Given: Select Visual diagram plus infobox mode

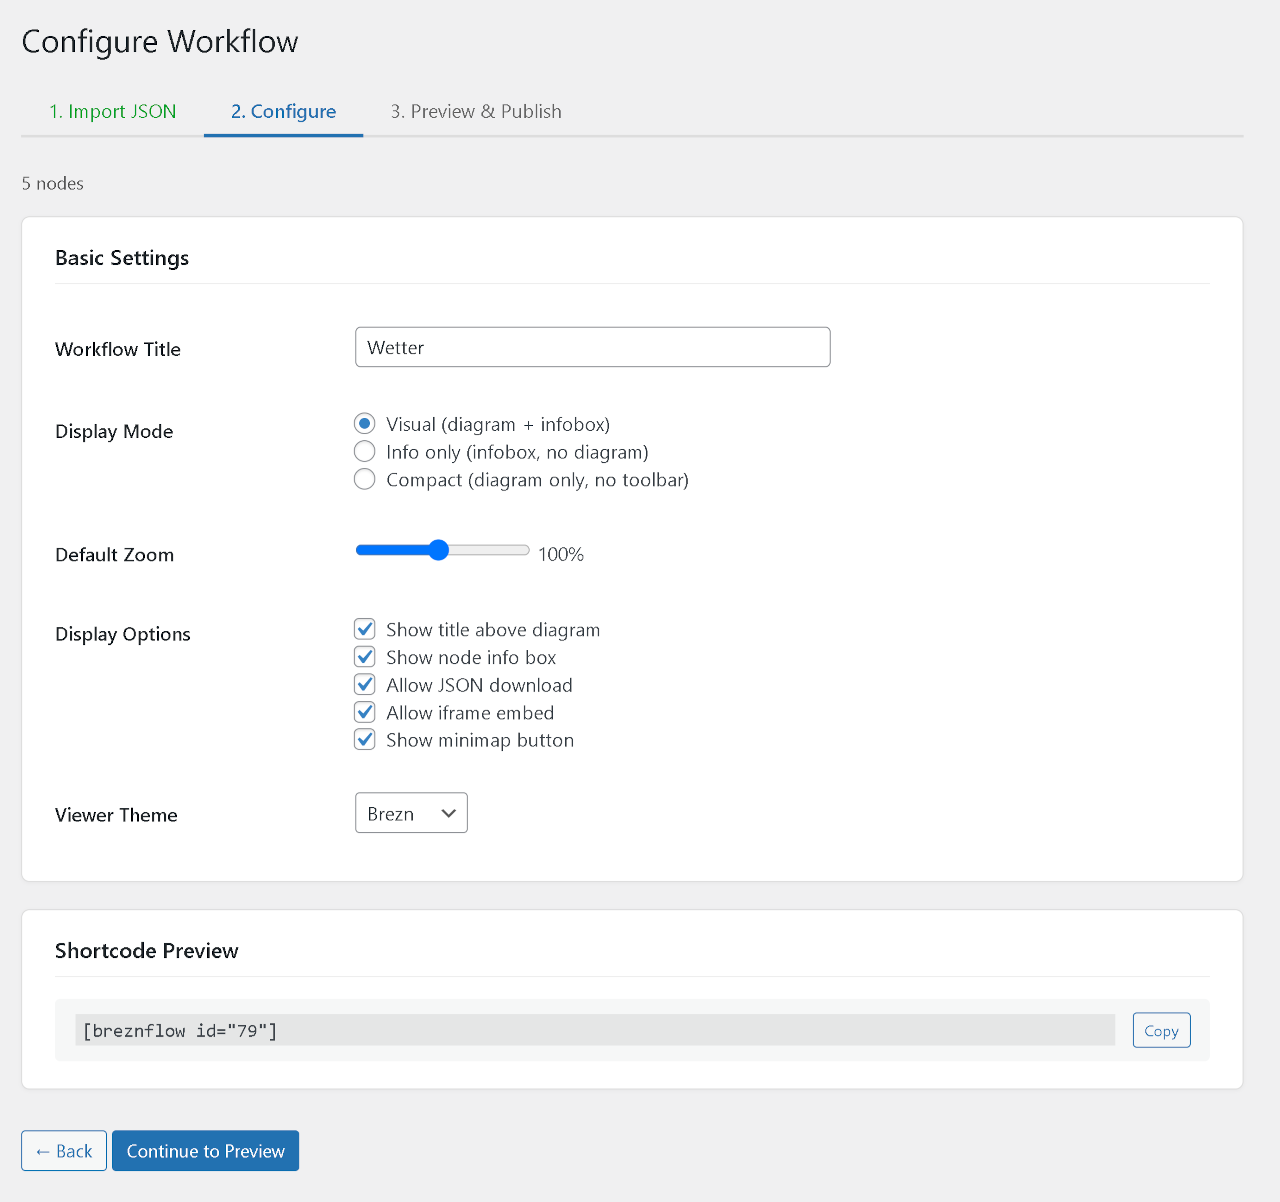Looking at the screenshot, I should pyautogui.click(x=365, y=423).
